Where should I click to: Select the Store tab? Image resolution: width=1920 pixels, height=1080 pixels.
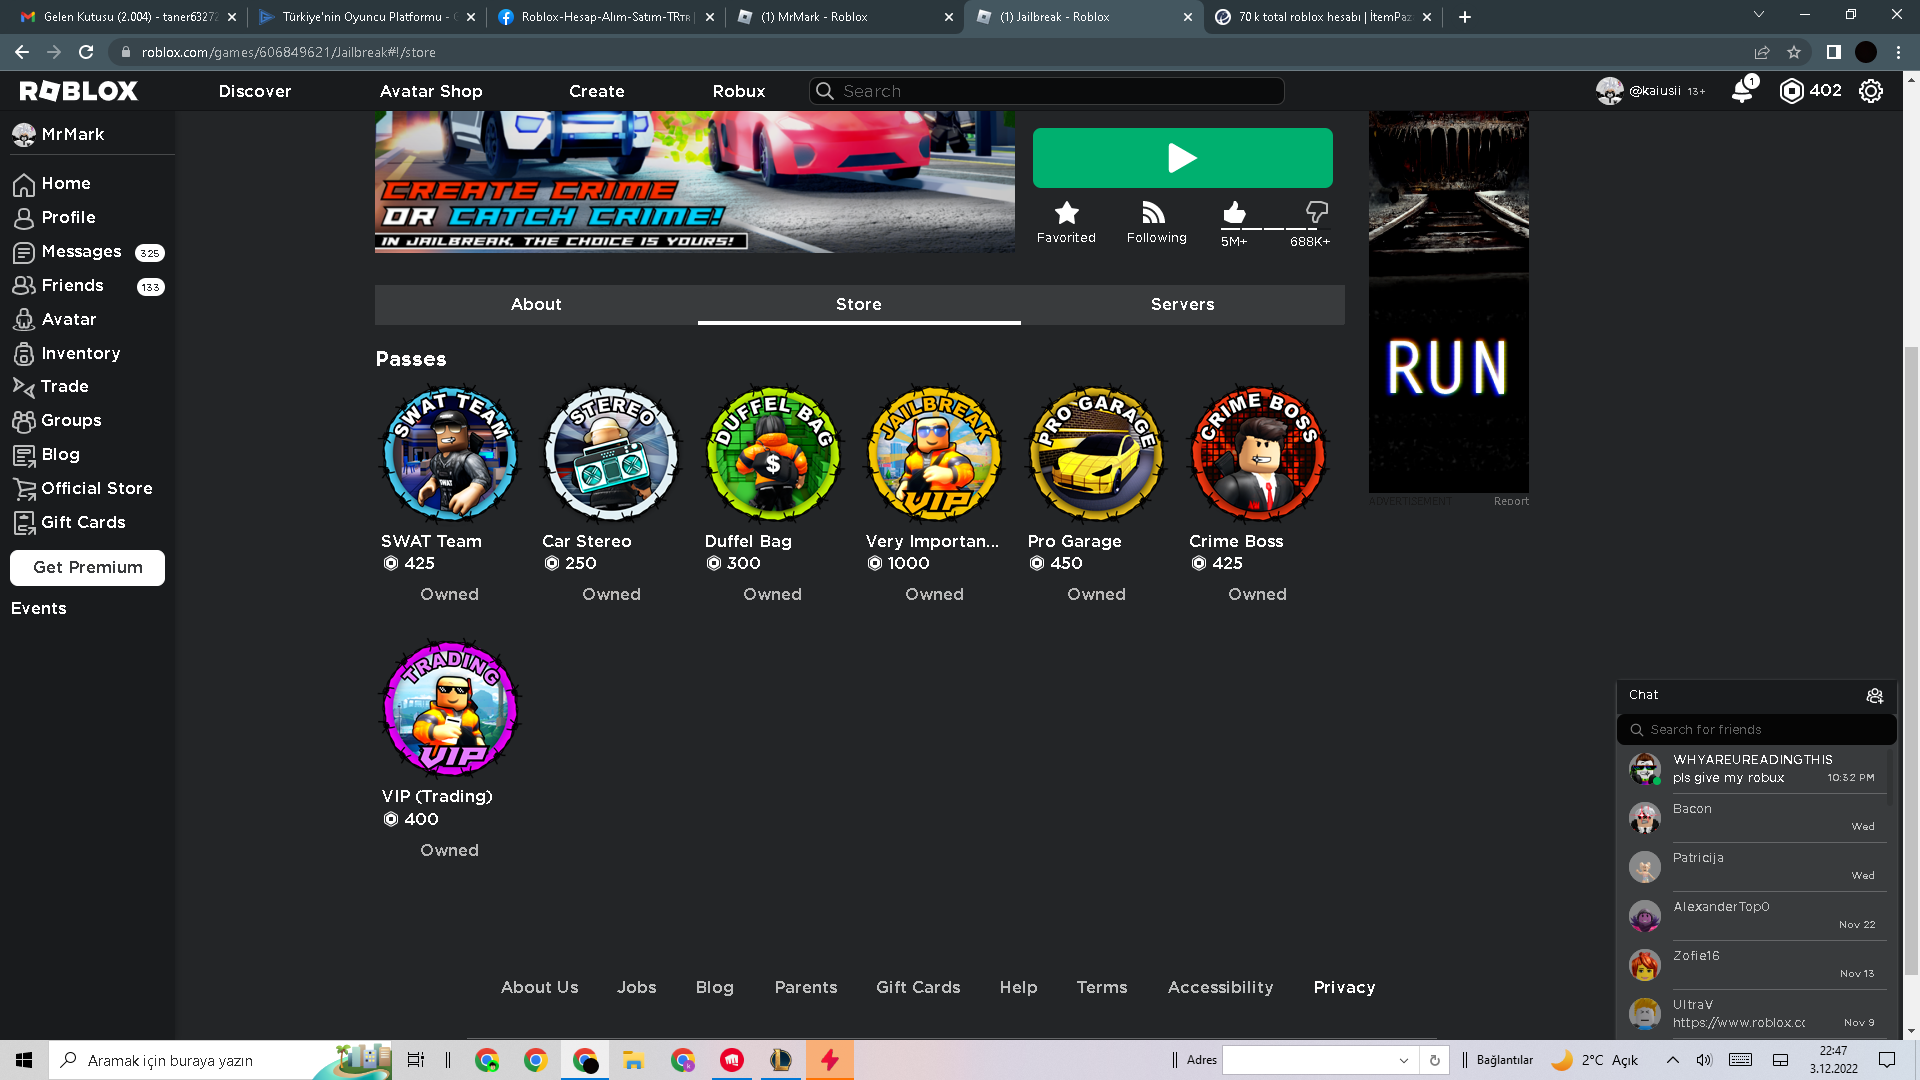pos(859,305)
